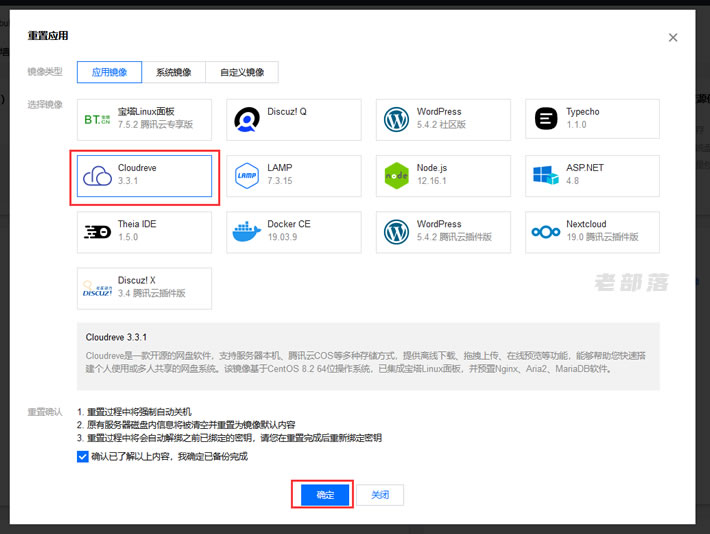710x534 pixels.
Task: Click the WordPress 5.4.2 社区版 version text
Action: click(x=441, y=125)
